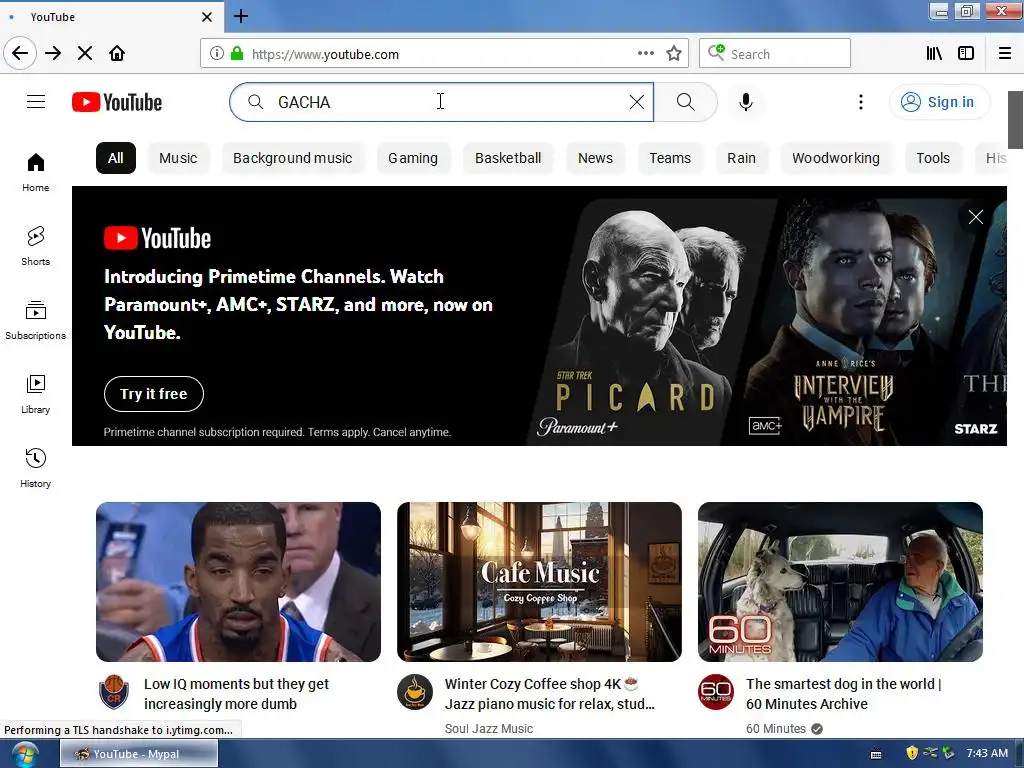Open Subscriptions in YouTube sidebar
Screen dimensions: 1024x768
pyautogui.click(x=36, y=320)
